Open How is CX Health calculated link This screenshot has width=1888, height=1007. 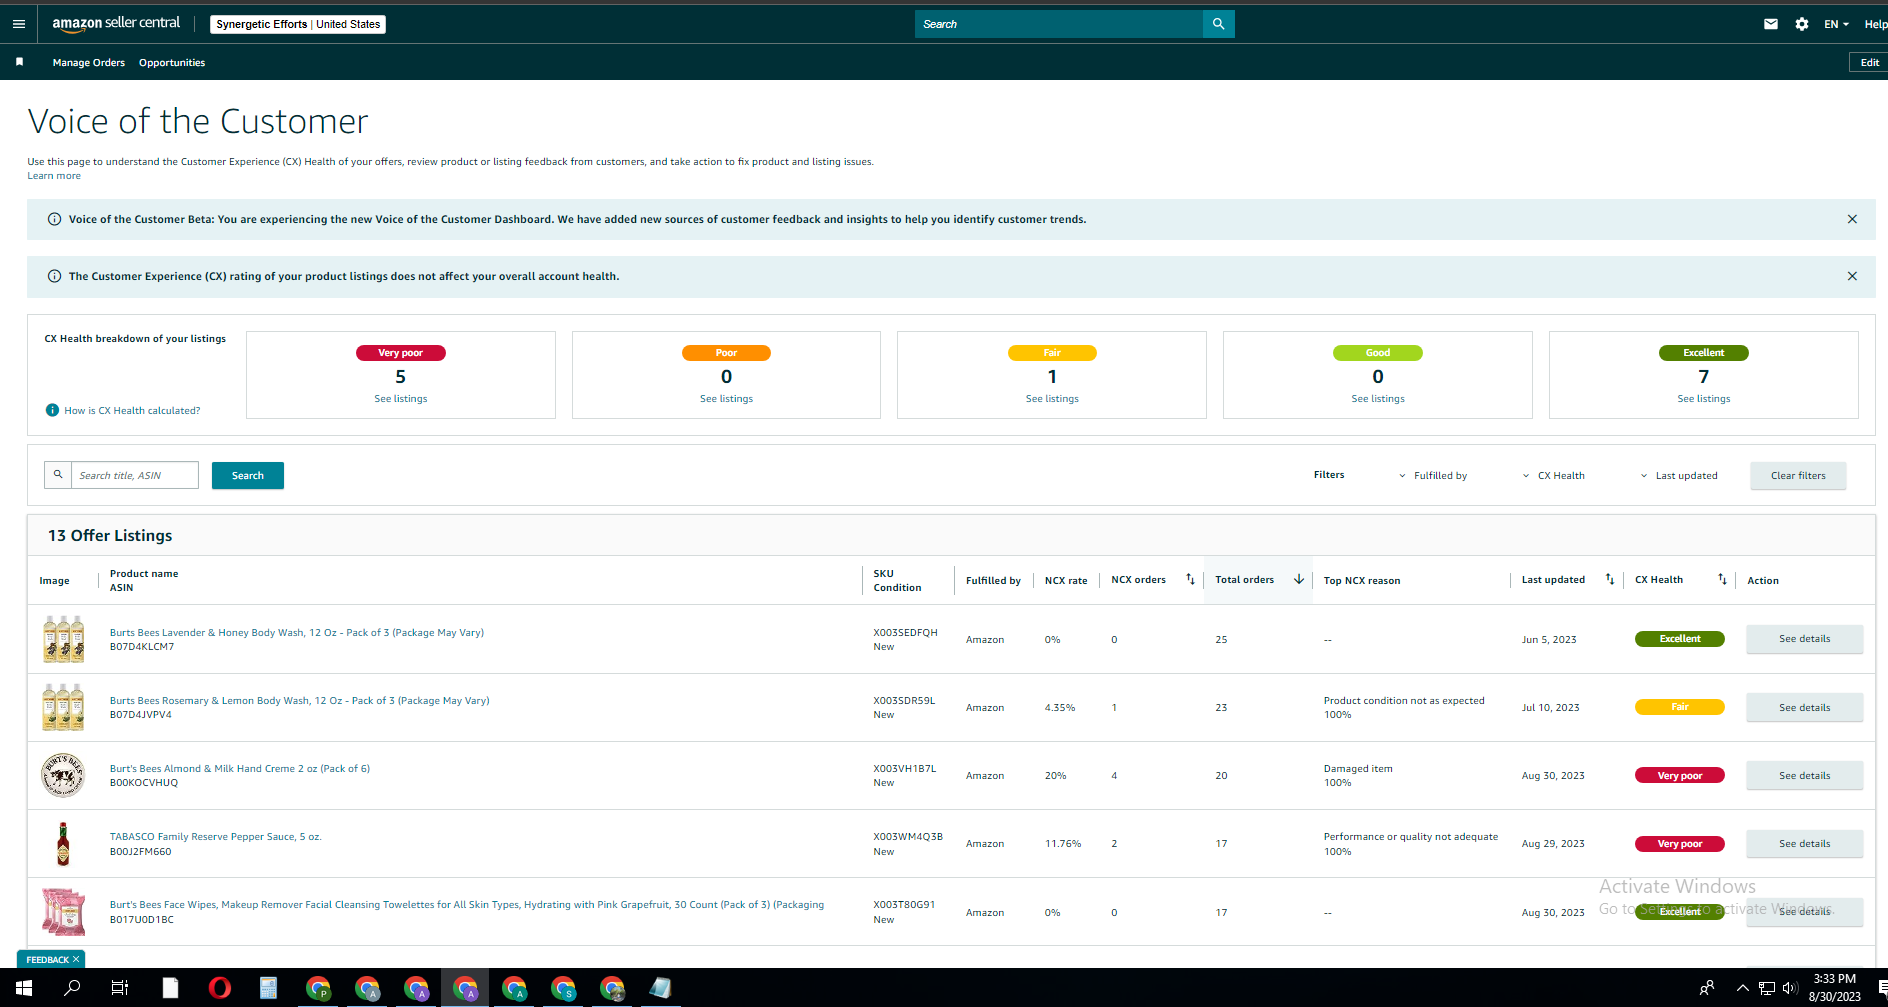pos(132,410)
